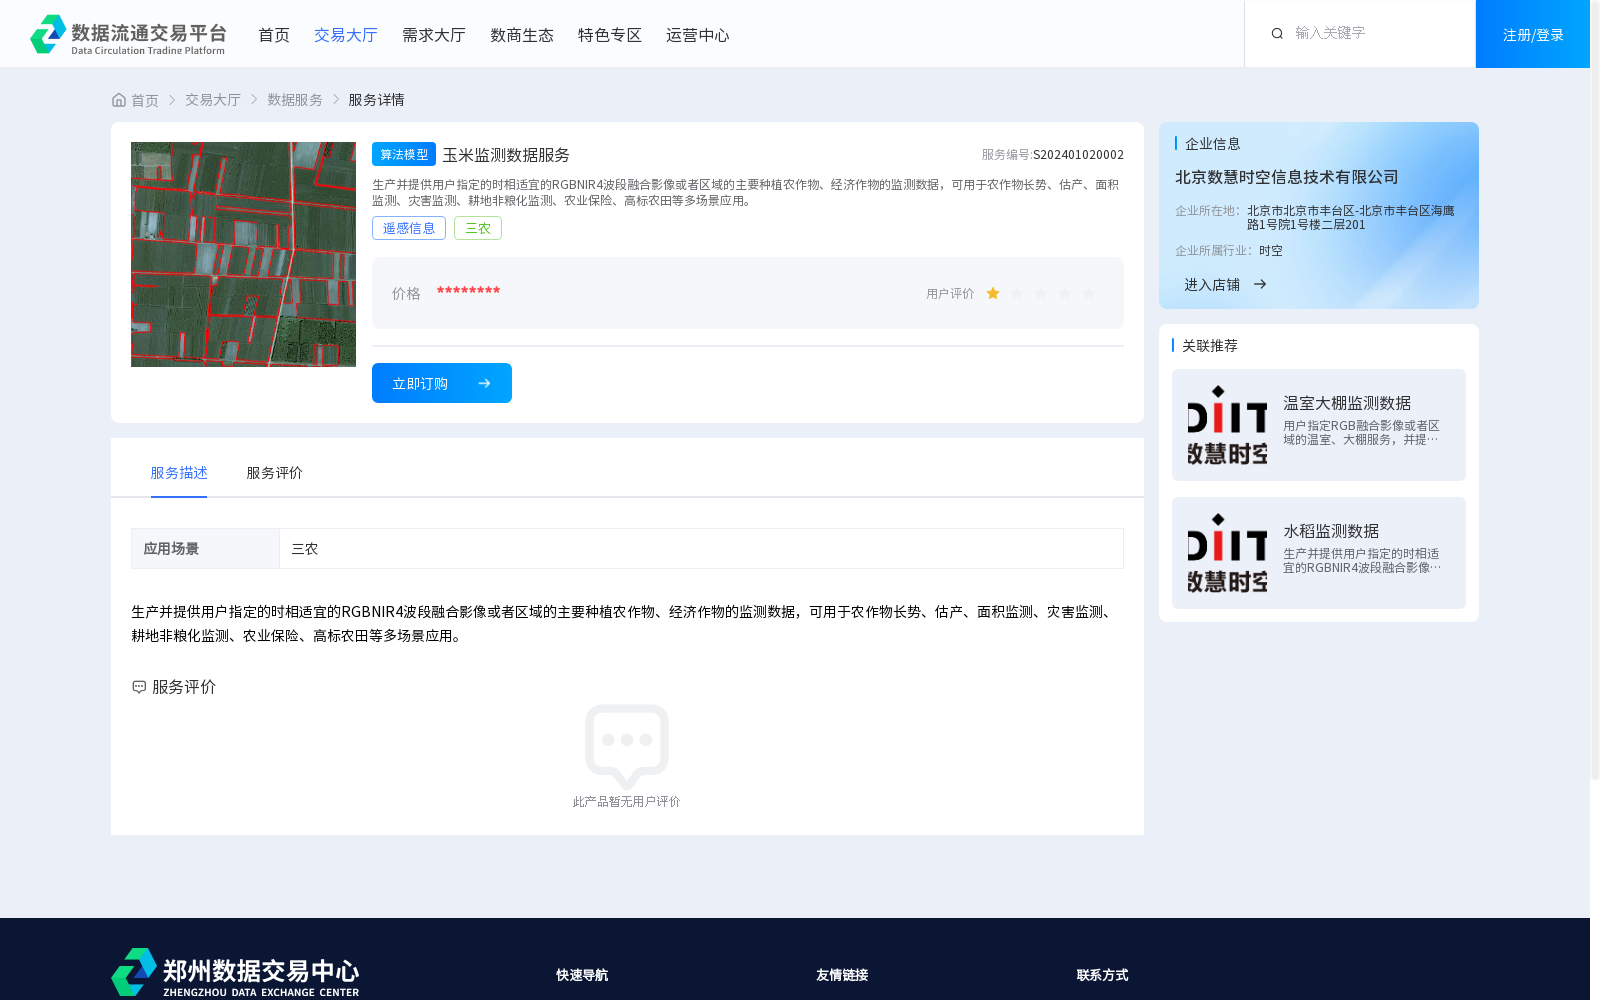Click the masked price asterisks

[468, 291]
